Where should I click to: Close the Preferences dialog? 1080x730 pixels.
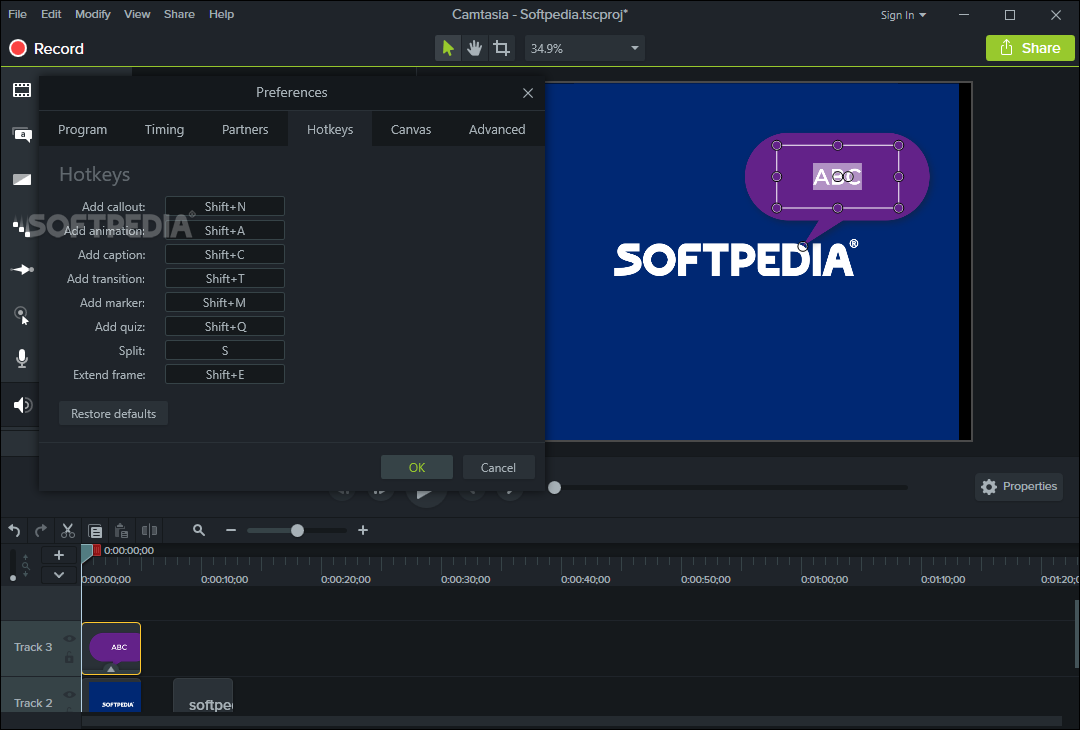point(528,93)
